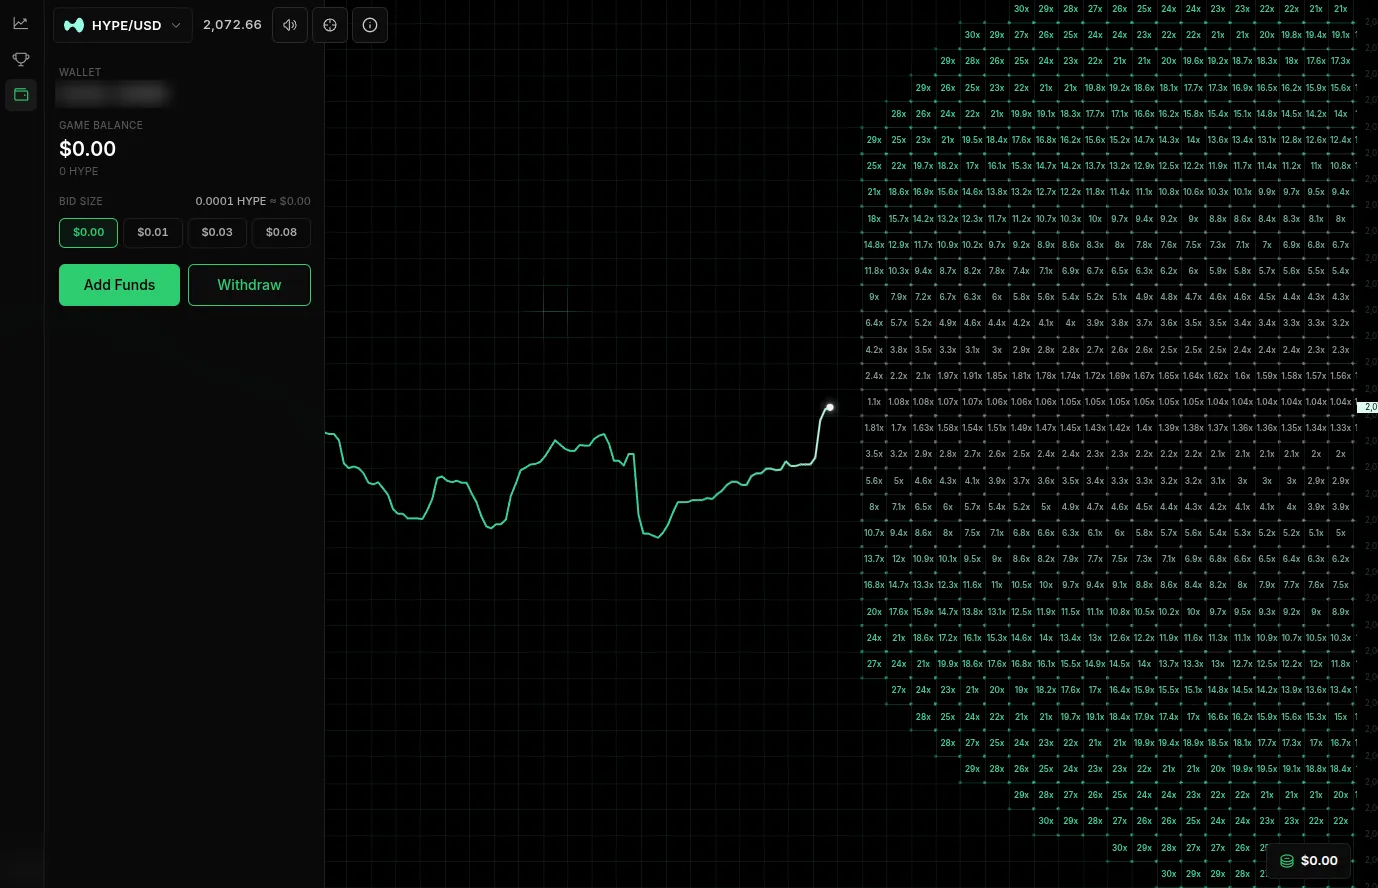Select the 1.51x multiplier cell
The width and height of the screenshot is (1378, 888).
pos(997,428)
